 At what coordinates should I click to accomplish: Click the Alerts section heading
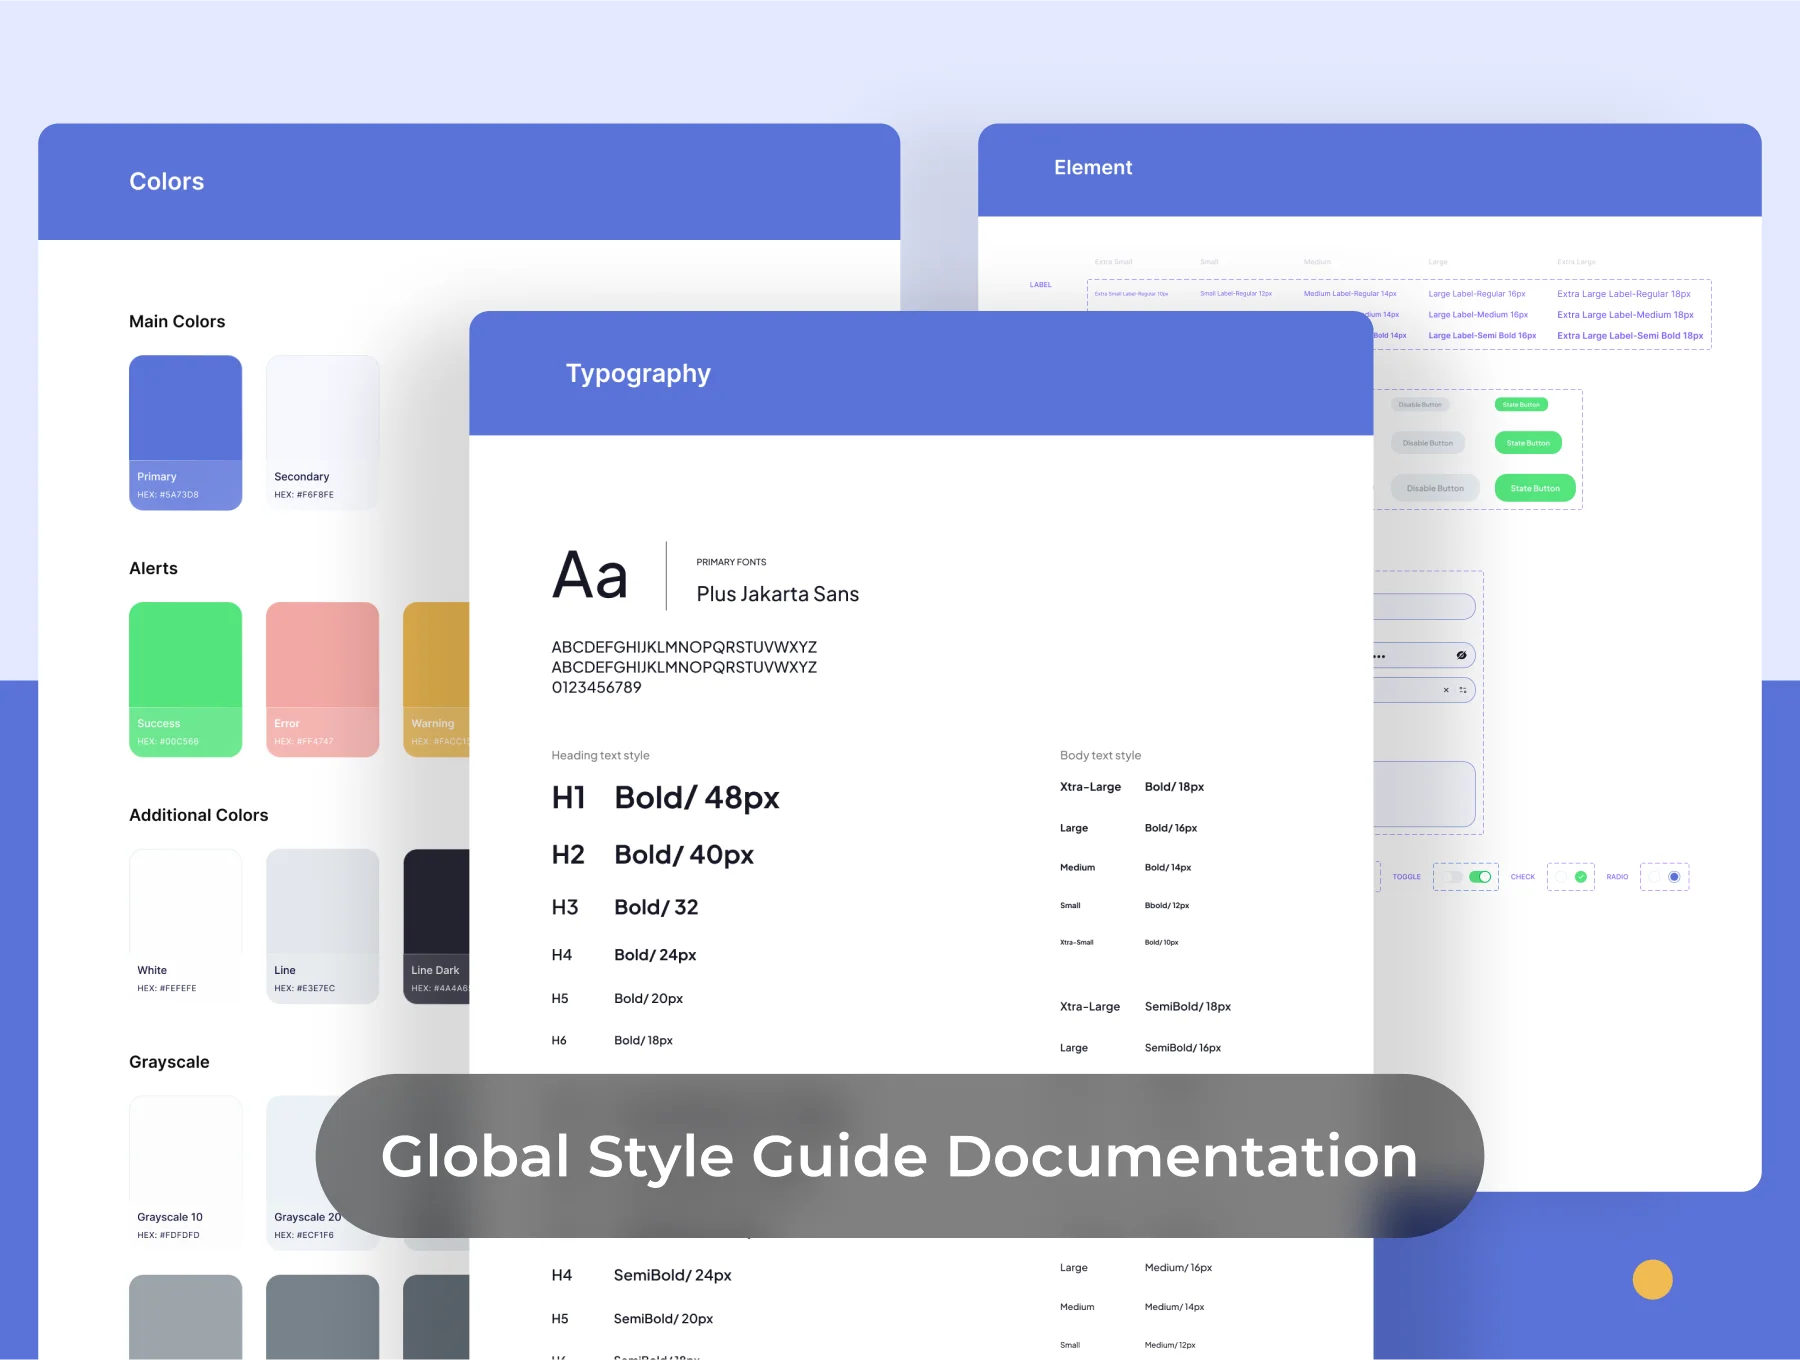pyautogui.click(x=153, y=568)
